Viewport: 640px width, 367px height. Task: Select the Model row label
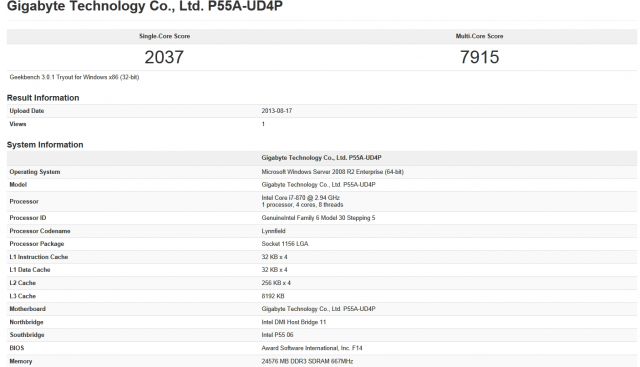click(18, 185)
